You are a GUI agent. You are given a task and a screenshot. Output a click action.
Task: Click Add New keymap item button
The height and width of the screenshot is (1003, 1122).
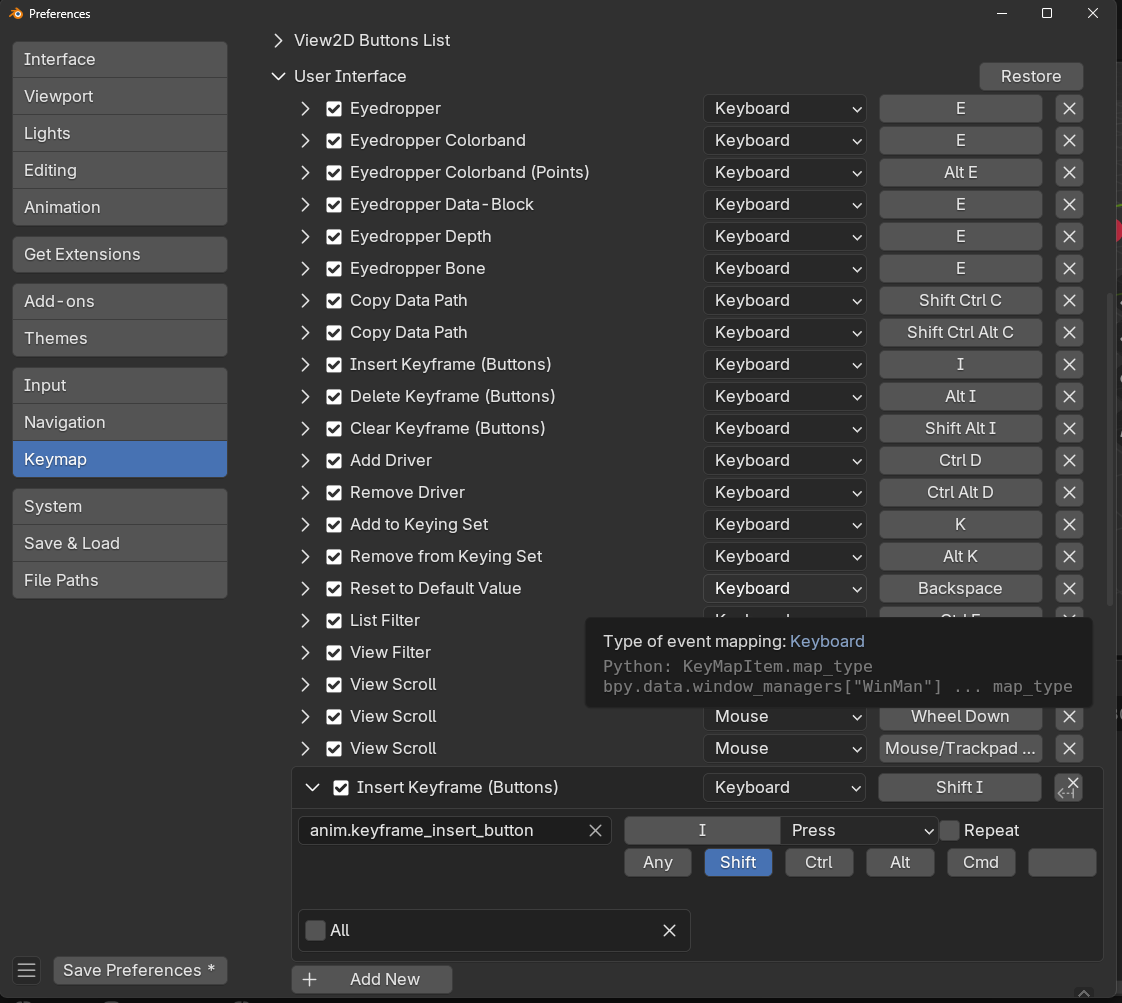click(372, 979)
